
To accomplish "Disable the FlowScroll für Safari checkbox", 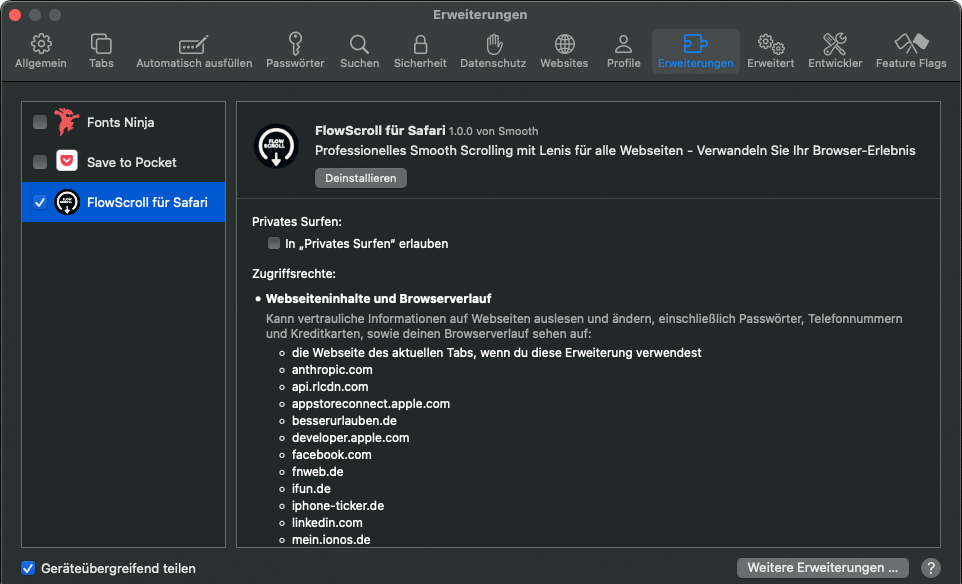I will point(40,202).
